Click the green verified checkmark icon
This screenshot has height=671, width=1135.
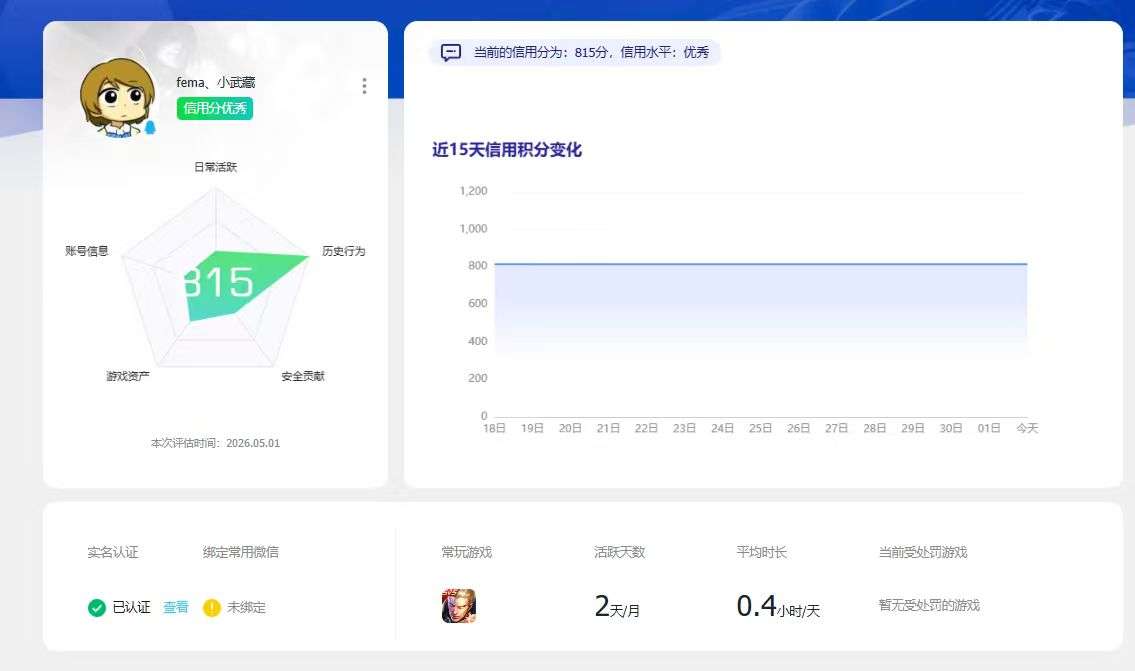click(x=97, y=608)
